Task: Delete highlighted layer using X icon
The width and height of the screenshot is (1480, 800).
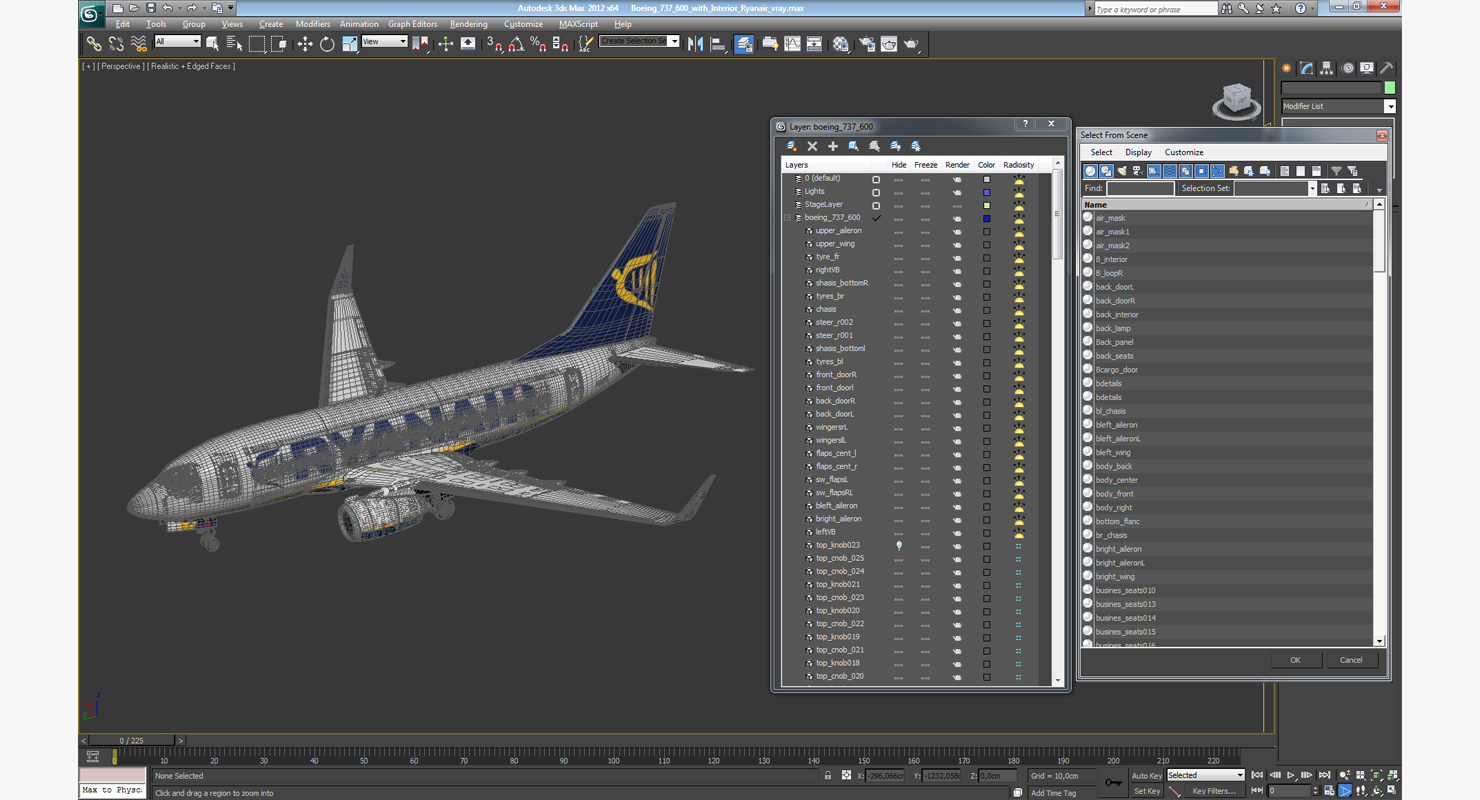Action: 812,146
